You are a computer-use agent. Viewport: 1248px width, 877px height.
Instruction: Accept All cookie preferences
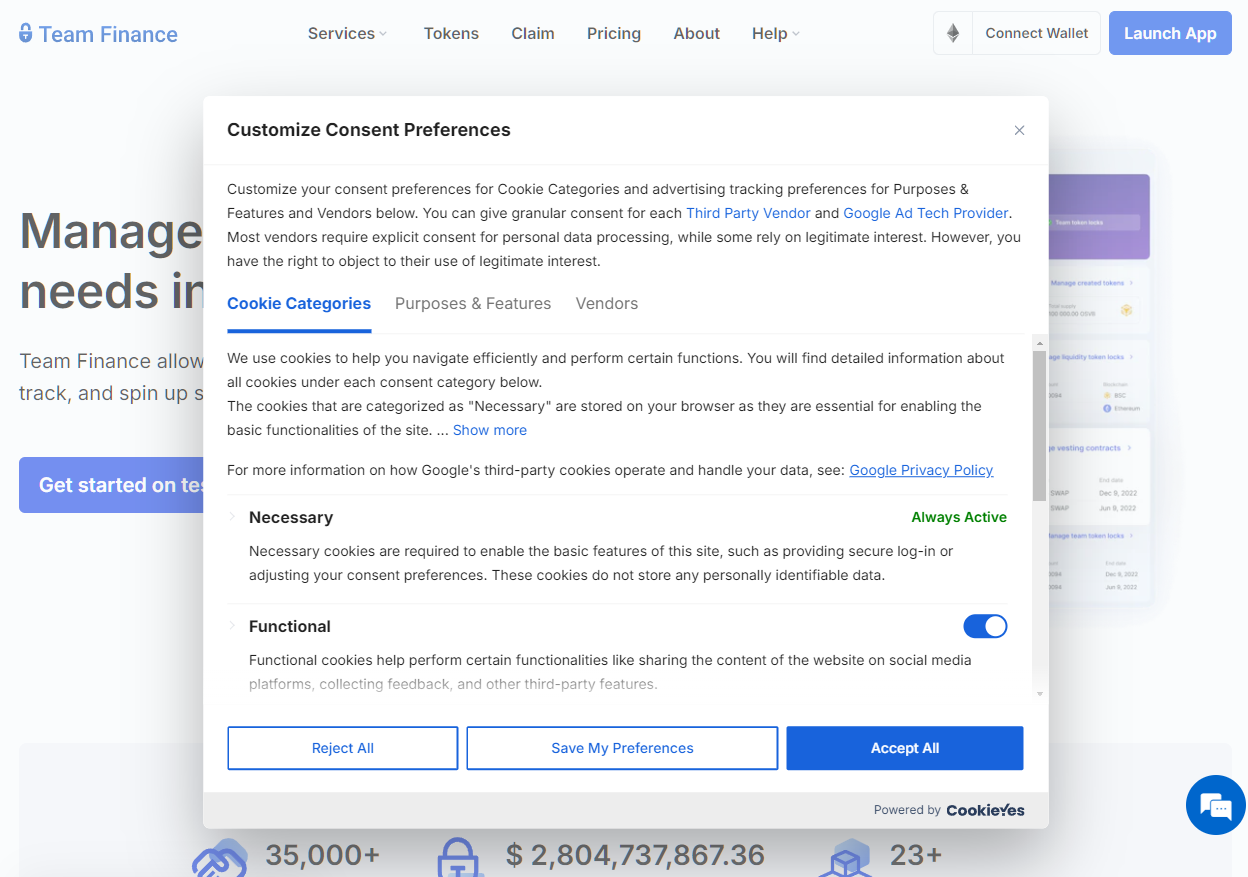click(904, 747)
